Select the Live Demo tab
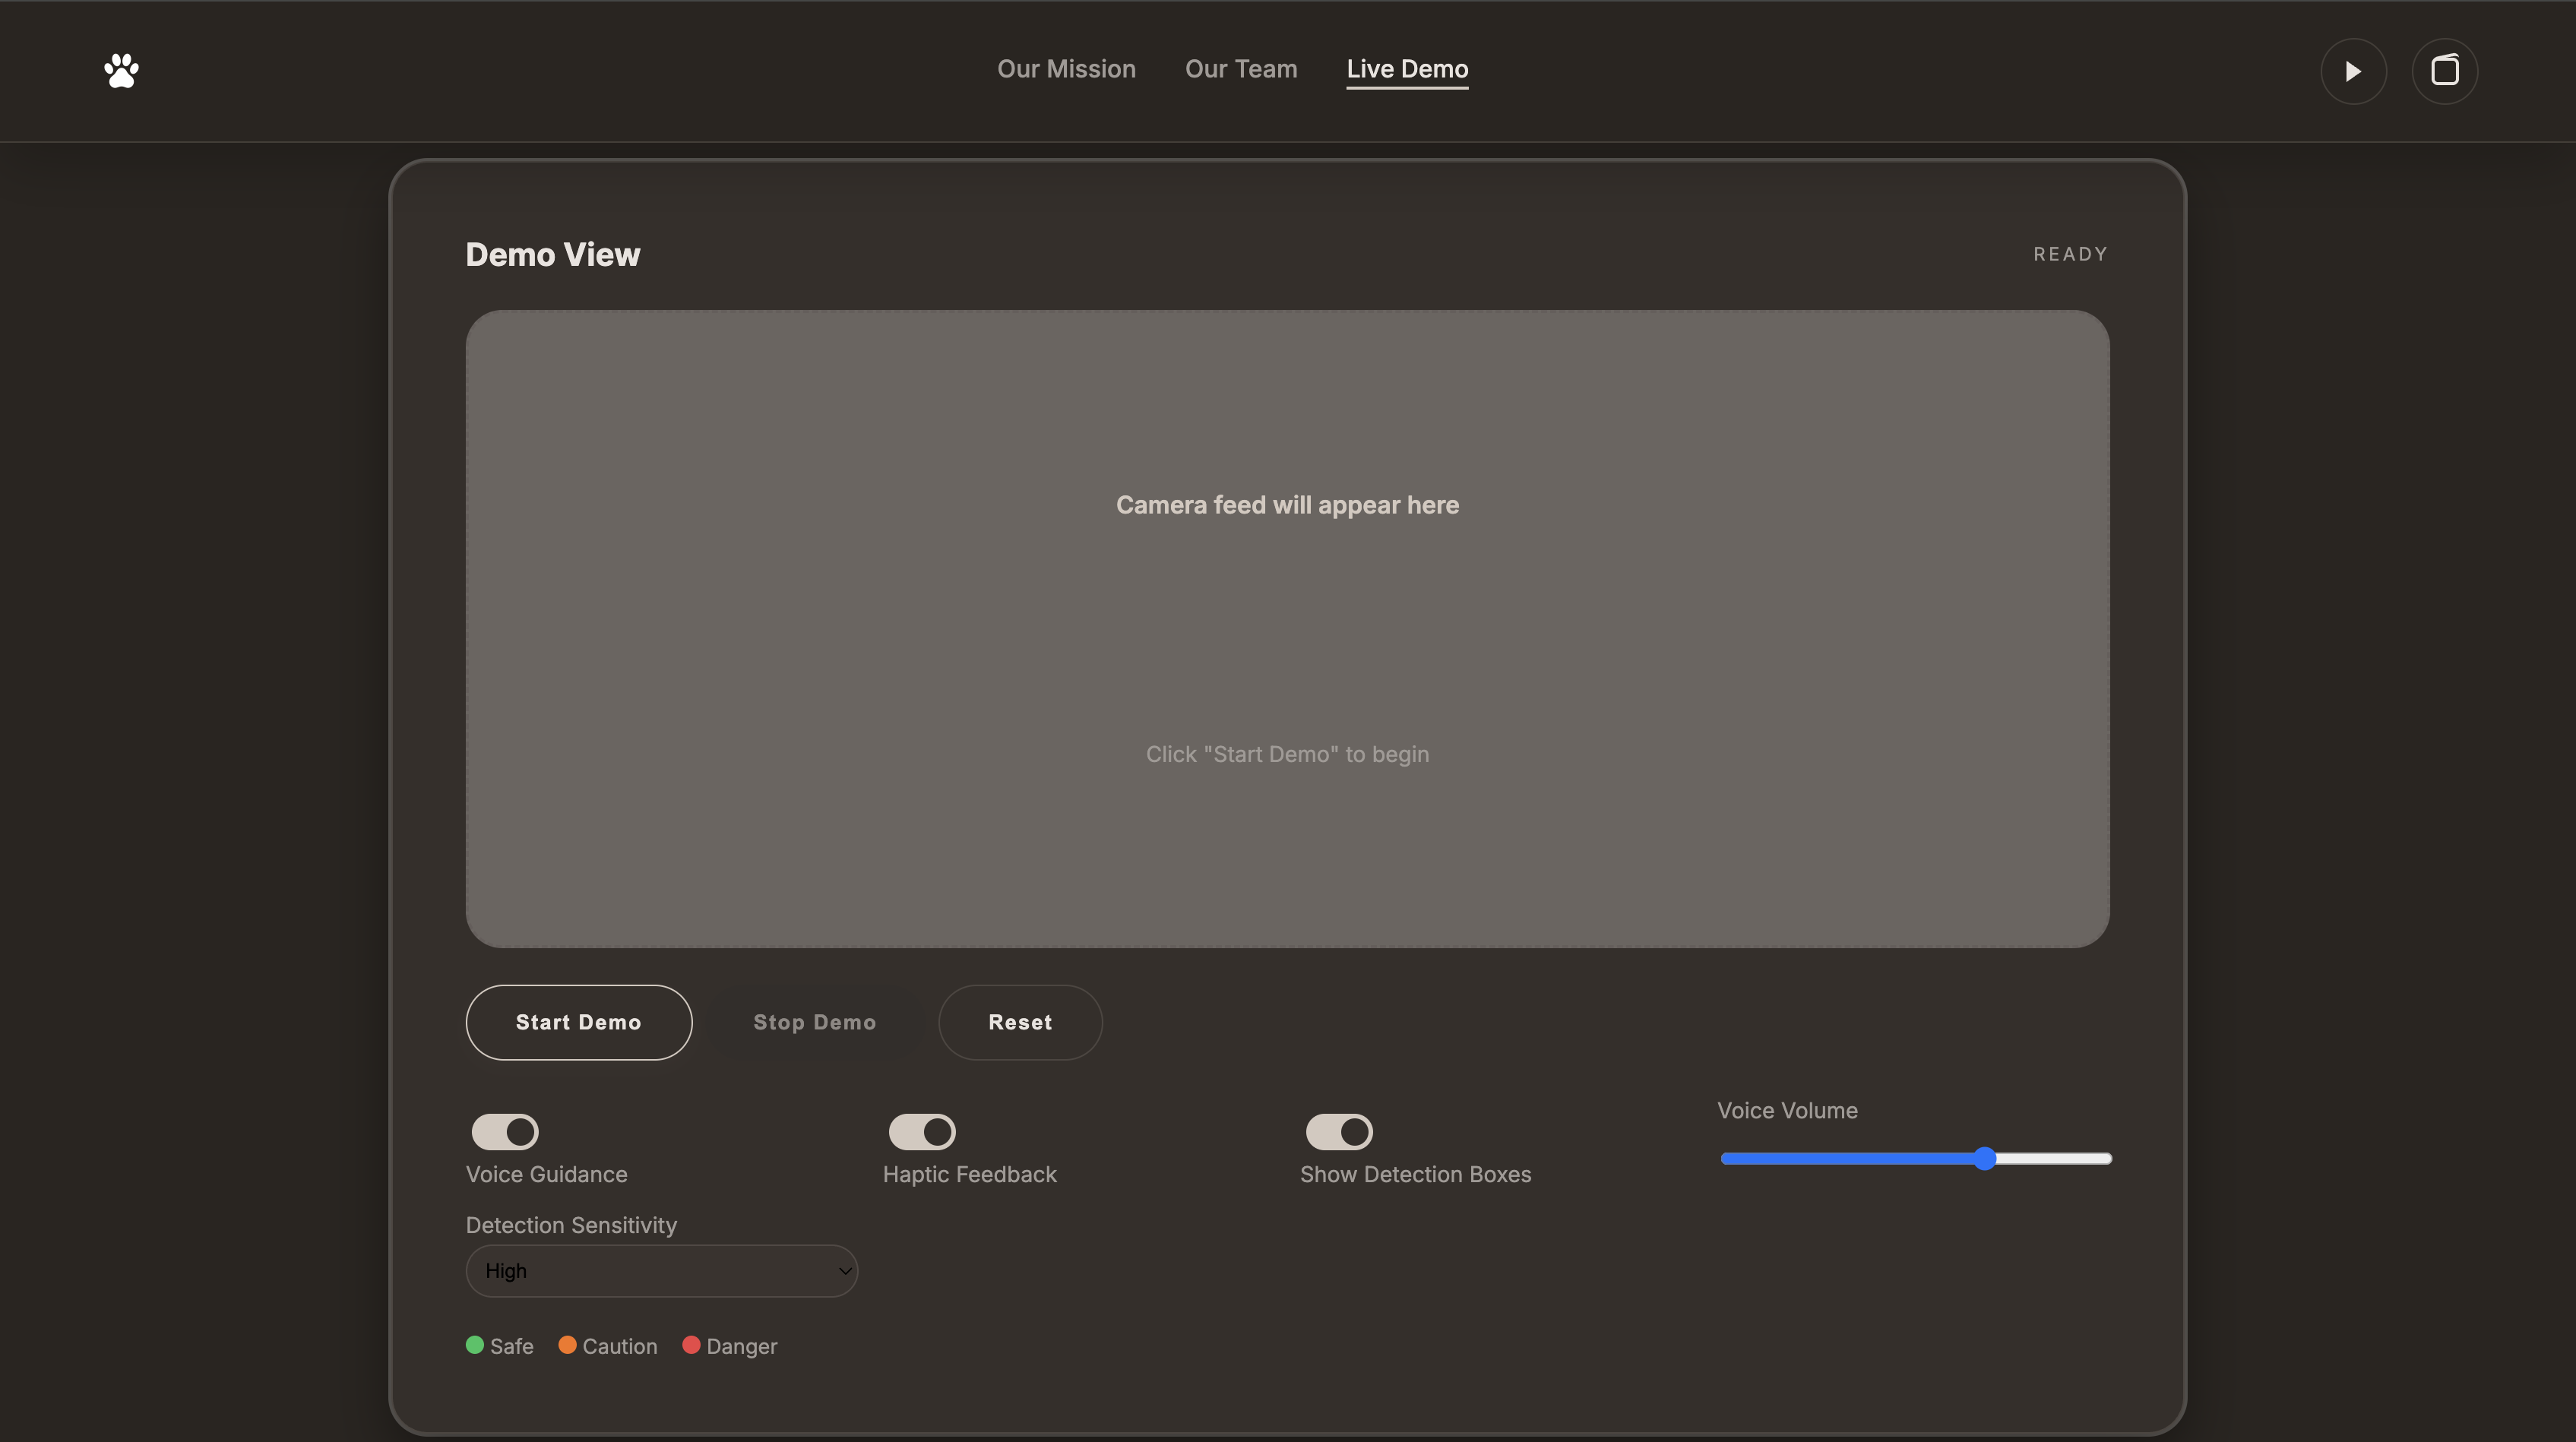 [1407, 69]
